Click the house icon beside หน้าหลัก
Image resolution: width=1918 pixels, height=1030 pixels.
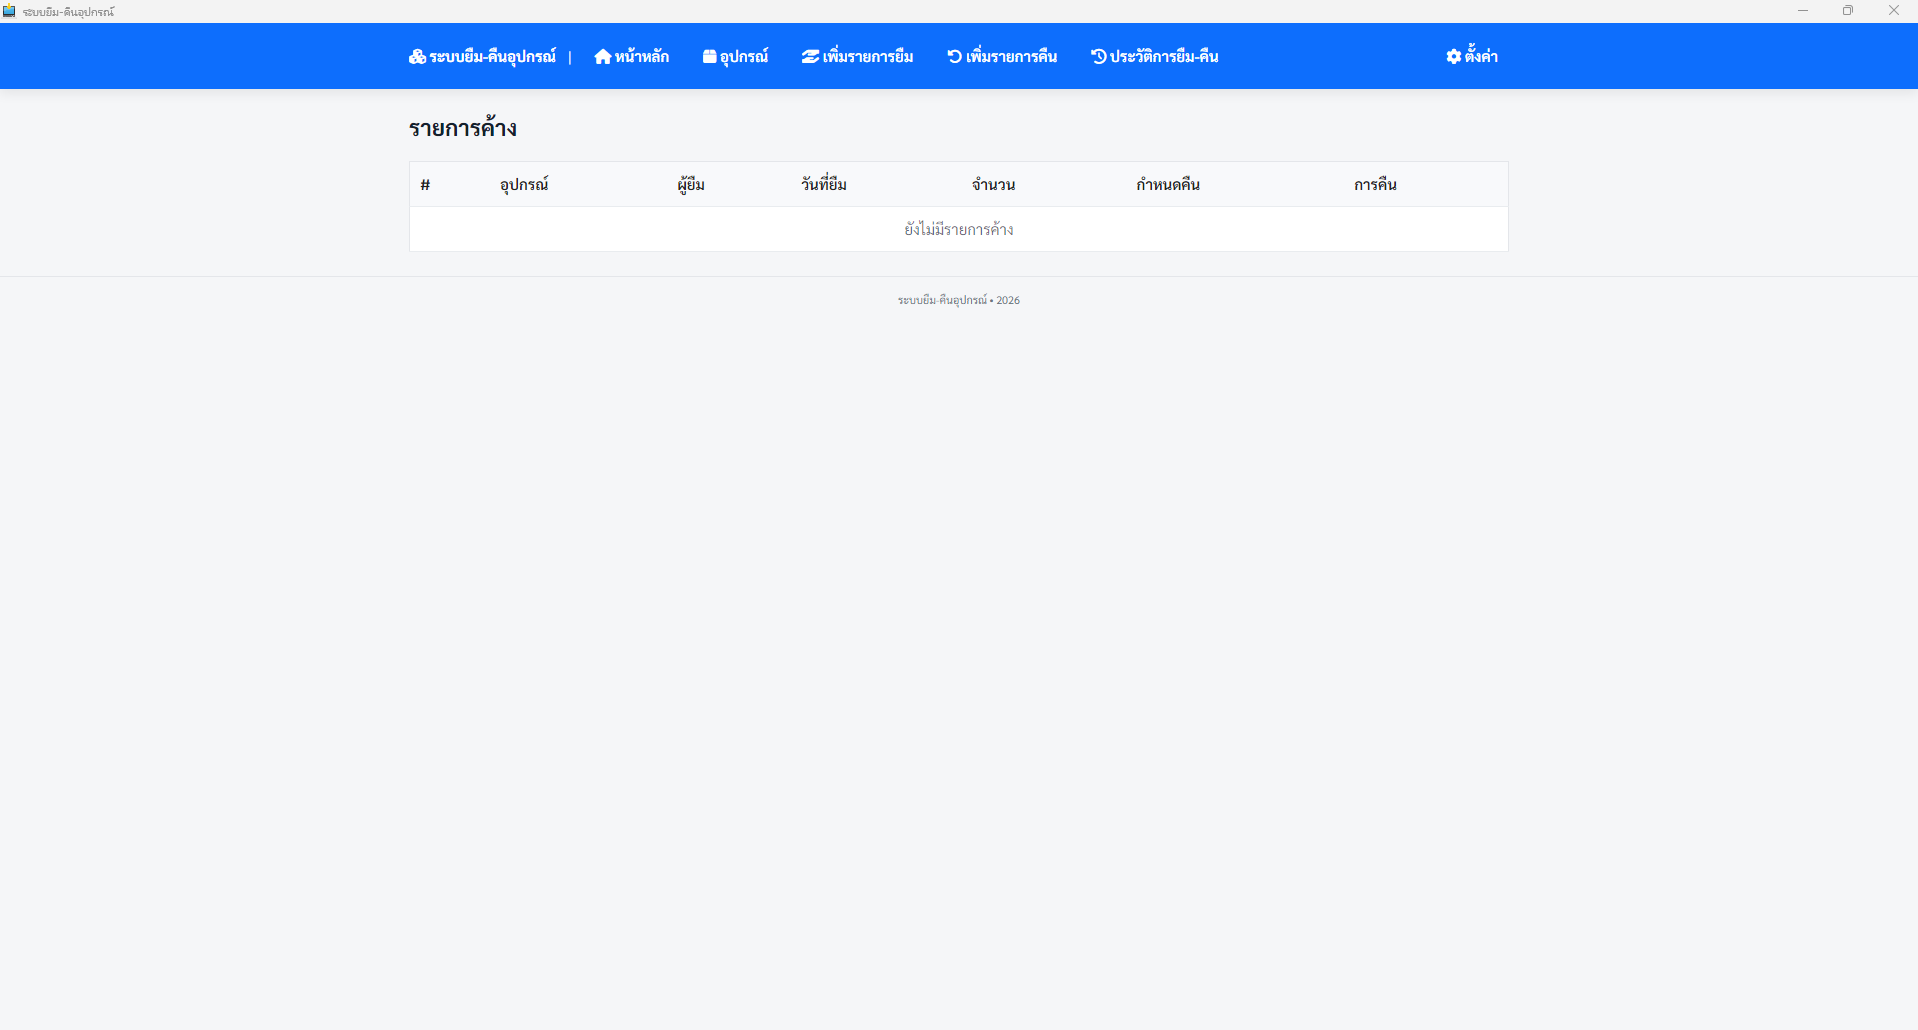[602, 57]
